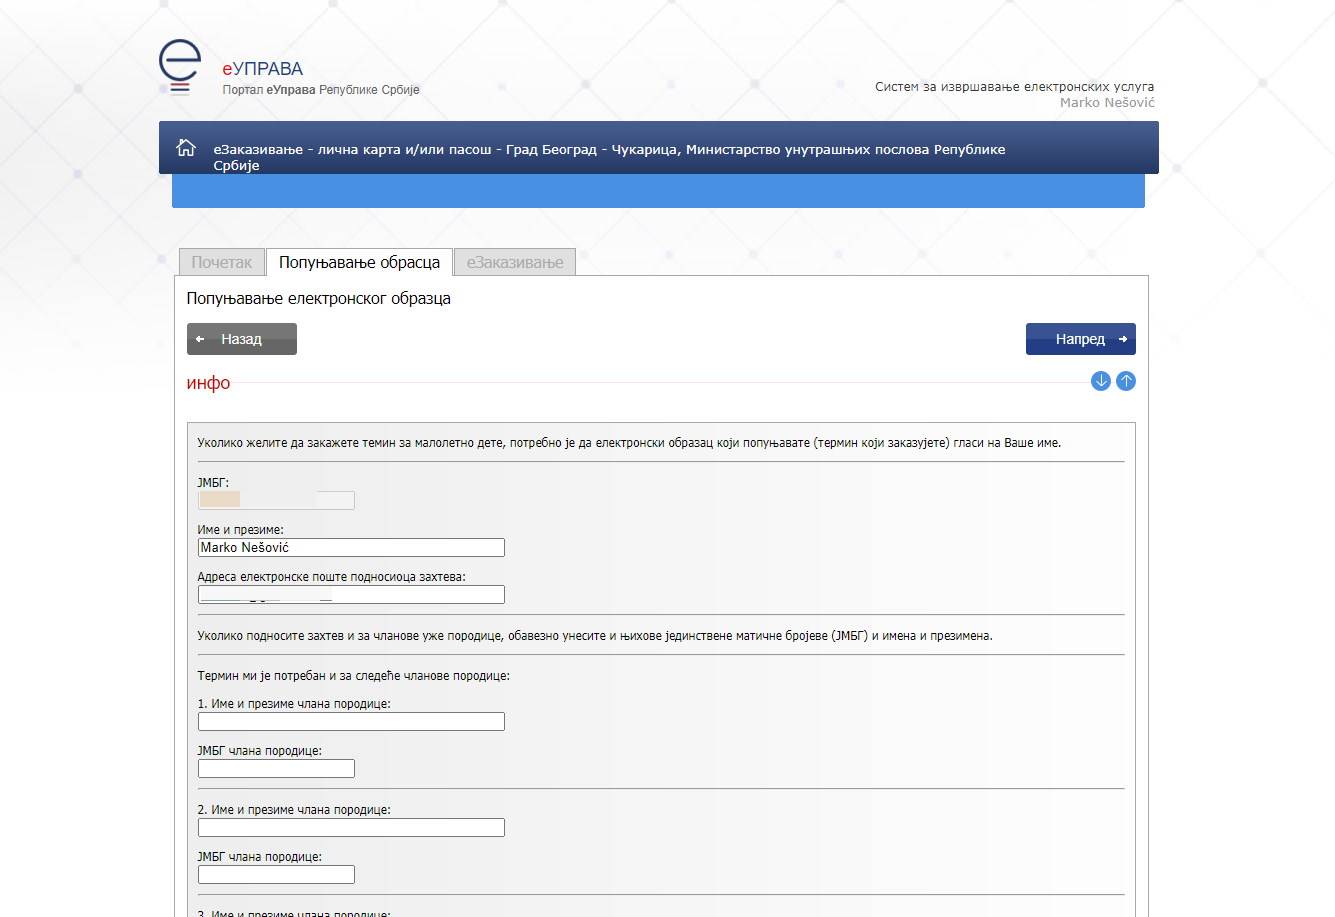Switch to the еЗаказивање tab

point(514,262)
